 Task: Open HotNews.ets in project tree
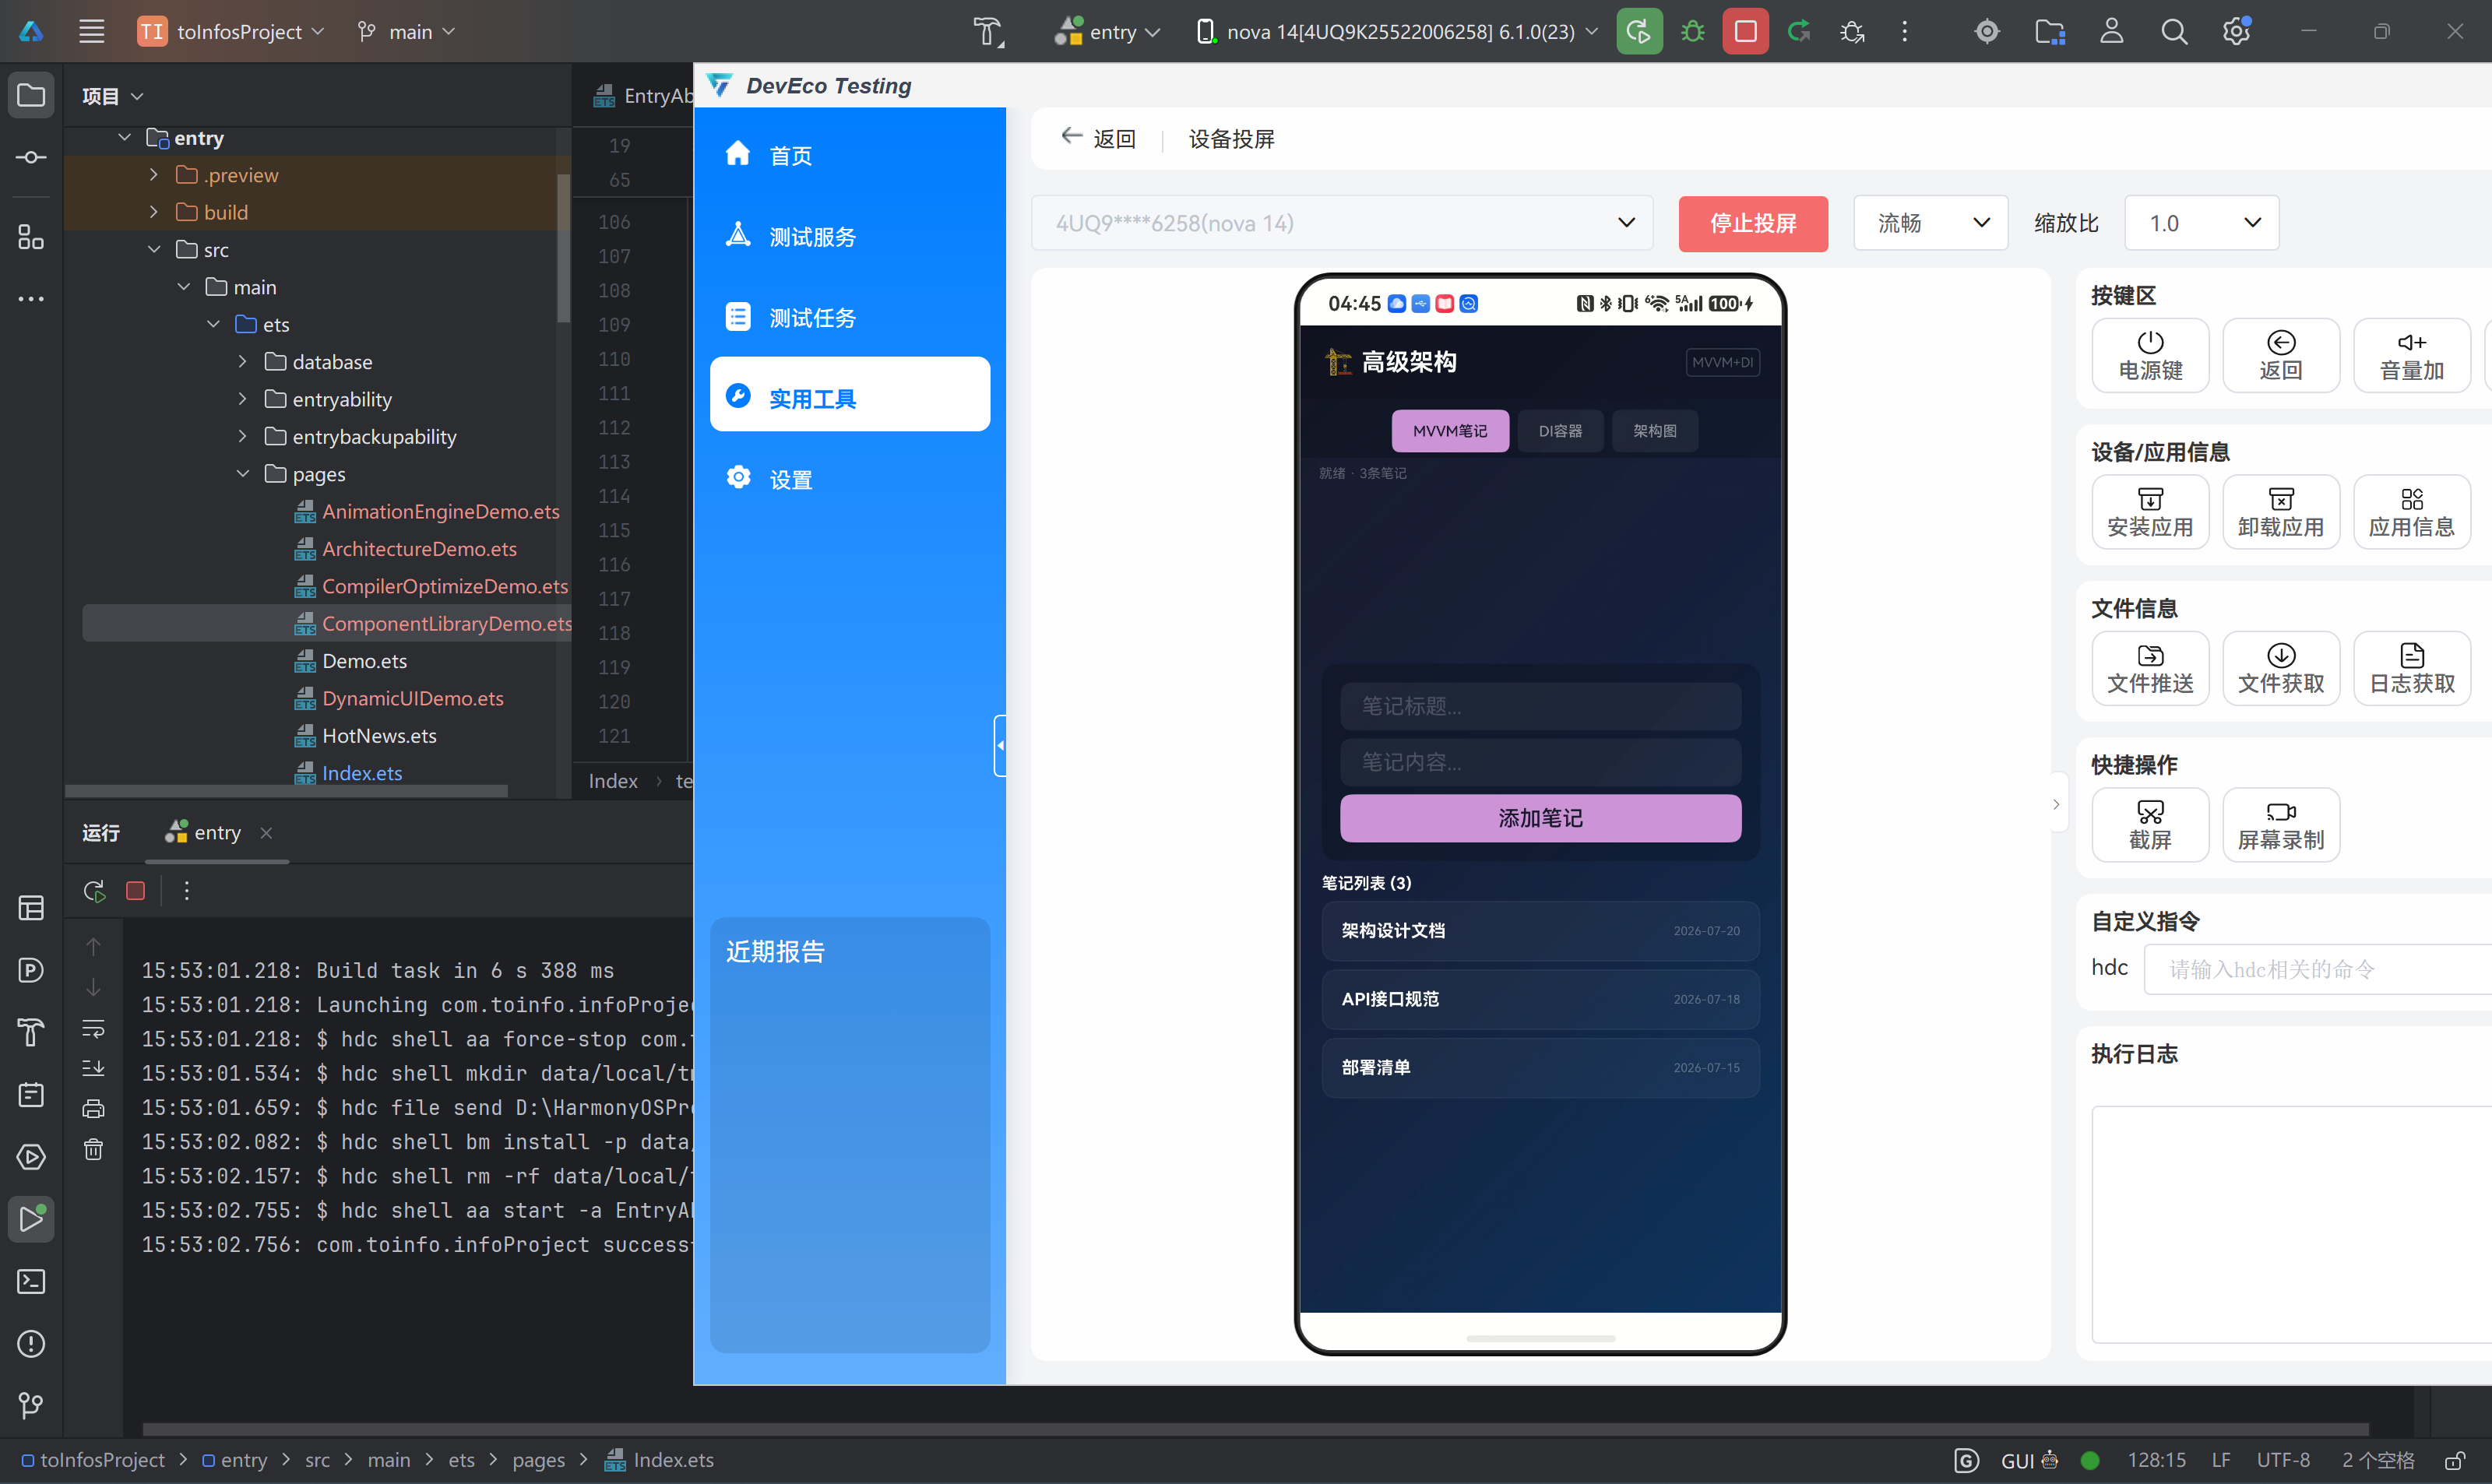pos(379,735)
